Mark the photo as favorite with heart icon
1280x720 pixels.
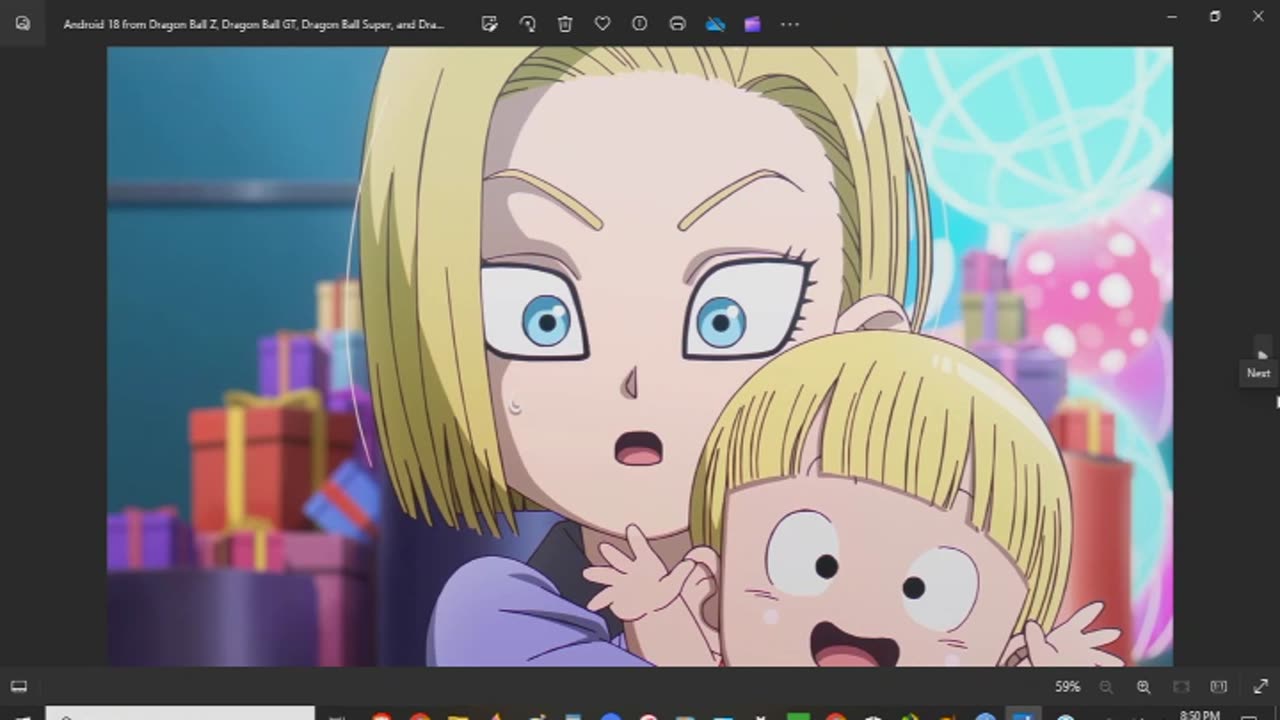click(x=602, y=24)
